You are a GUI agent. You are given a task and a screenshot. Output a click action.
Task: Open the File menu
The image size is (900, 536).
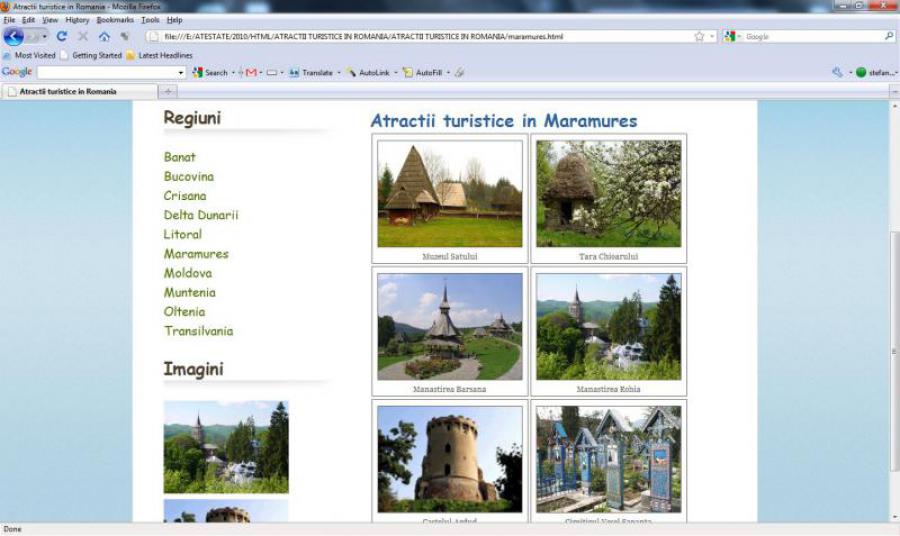(9, 20)
